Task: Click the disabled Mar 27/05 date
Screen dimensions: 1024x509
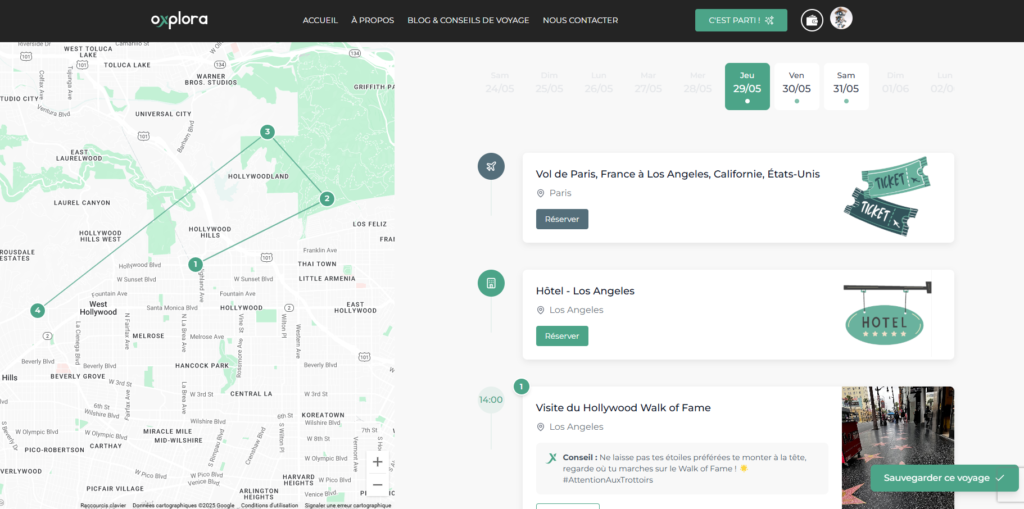Action: 648,83
